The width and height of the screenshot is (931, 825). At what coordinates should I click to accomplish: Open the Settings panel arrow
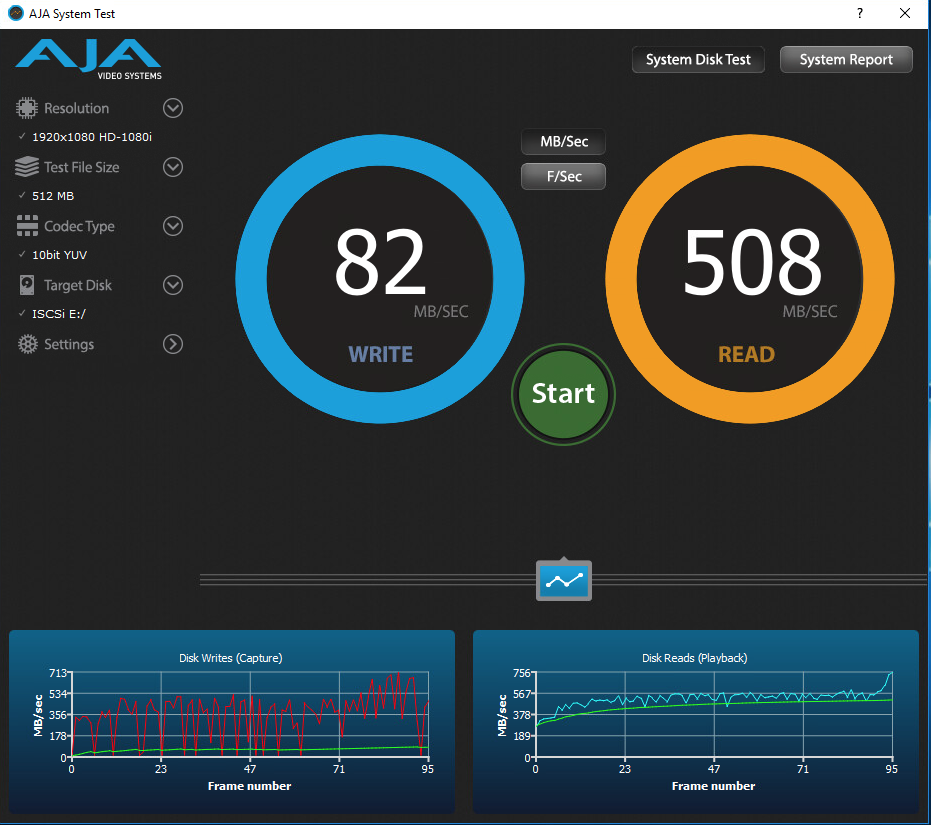tap(173, 344)
